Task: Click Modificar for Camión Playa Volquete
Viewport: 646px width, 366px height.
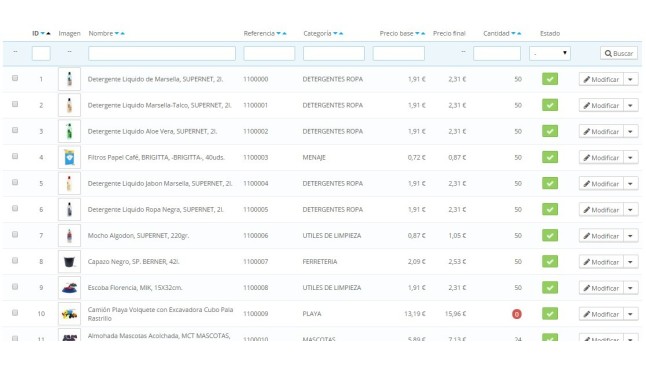Action: (601, 314)
